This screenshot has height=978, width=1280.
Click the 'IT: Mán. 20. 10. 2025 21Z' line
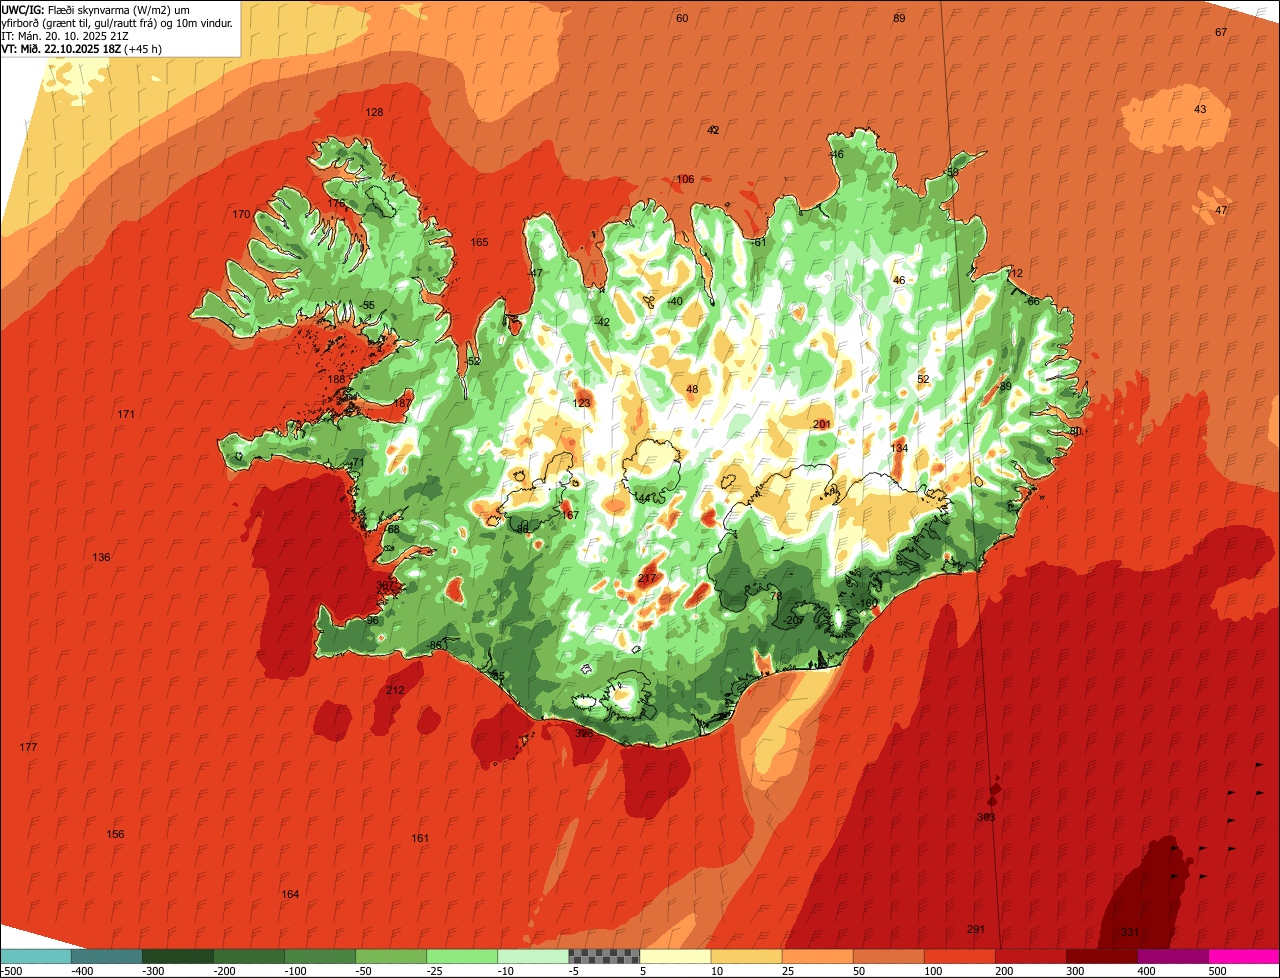(65, 35)
